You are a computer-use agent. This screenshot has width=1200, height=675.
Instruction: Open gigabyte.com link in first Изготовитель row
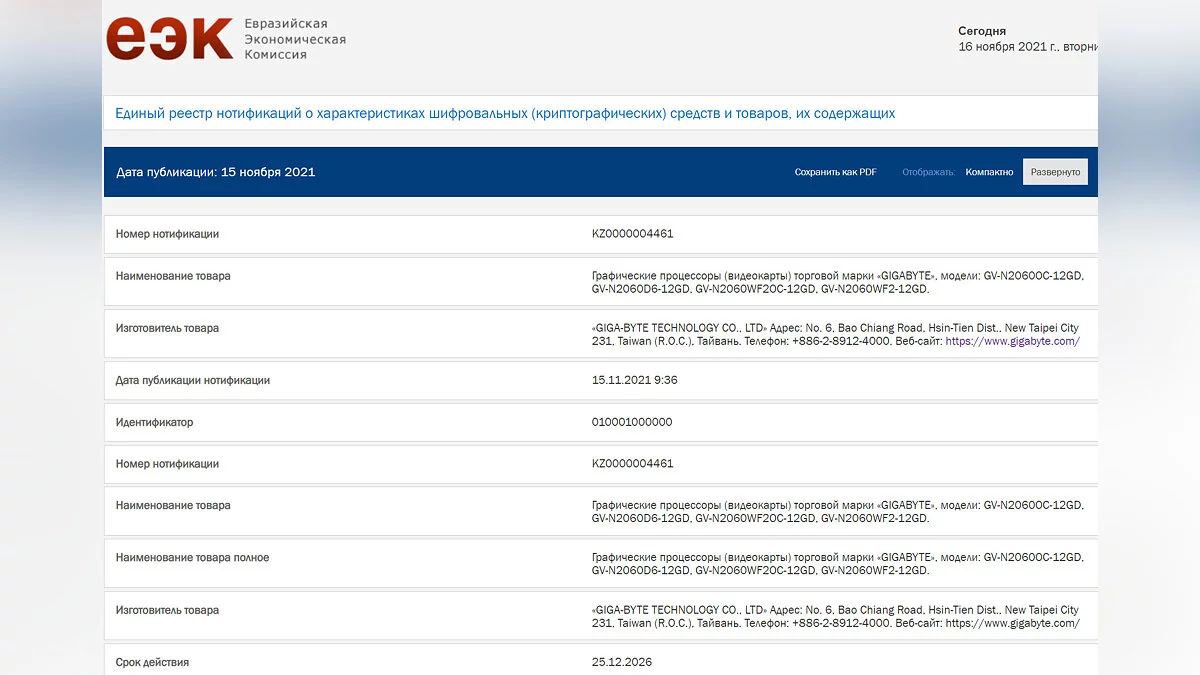[x=1012, y=341]
